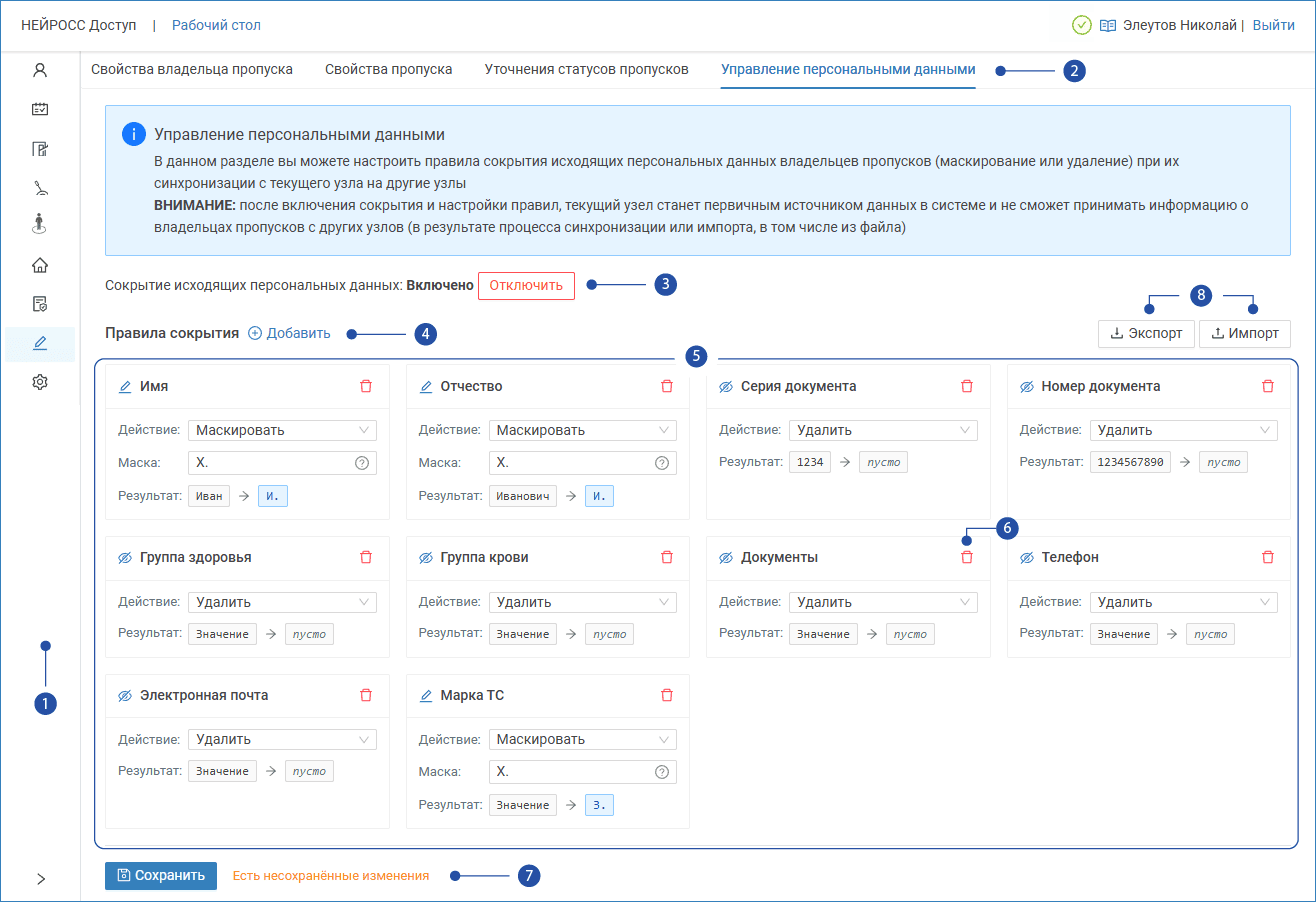Expand action dropdown for Номер документа
The width and height of the screenshot is (1316, 902).
click(1183, 430)
